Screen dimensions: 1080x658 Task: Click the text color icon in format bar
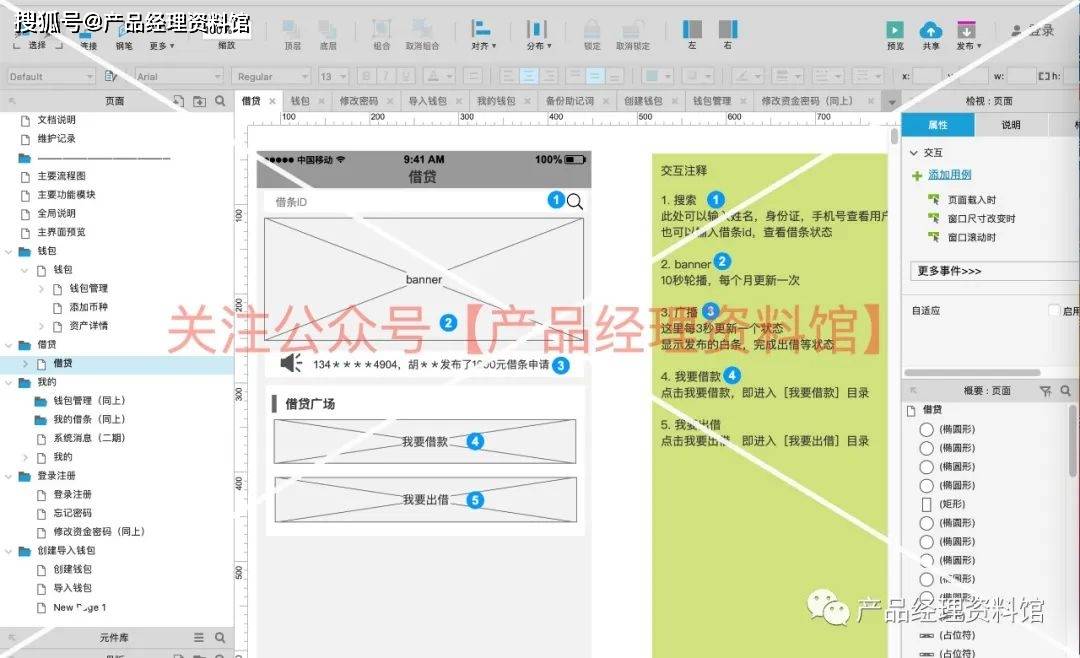[433, 76]
